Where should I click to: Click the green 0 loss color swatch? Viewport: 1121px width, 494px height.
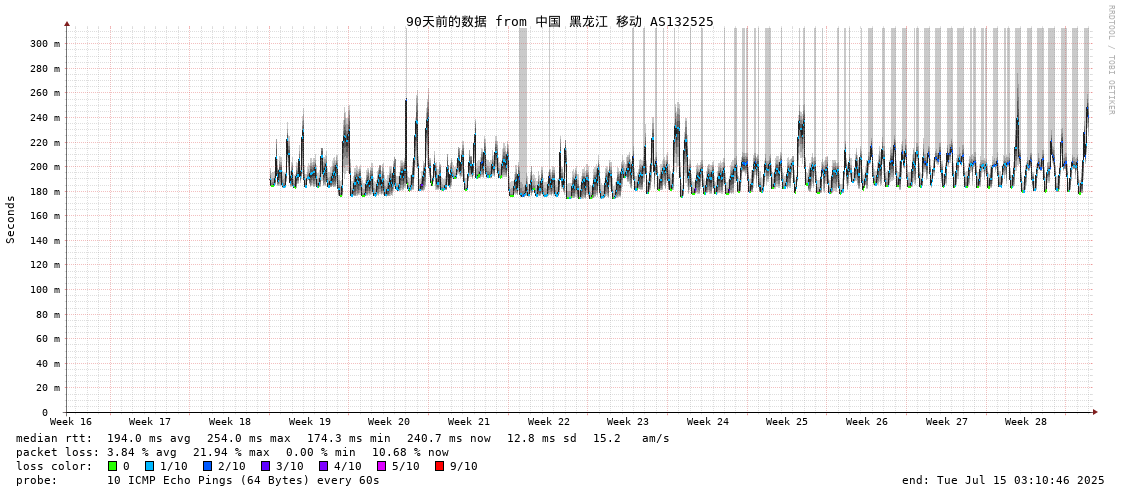(112, 466)
